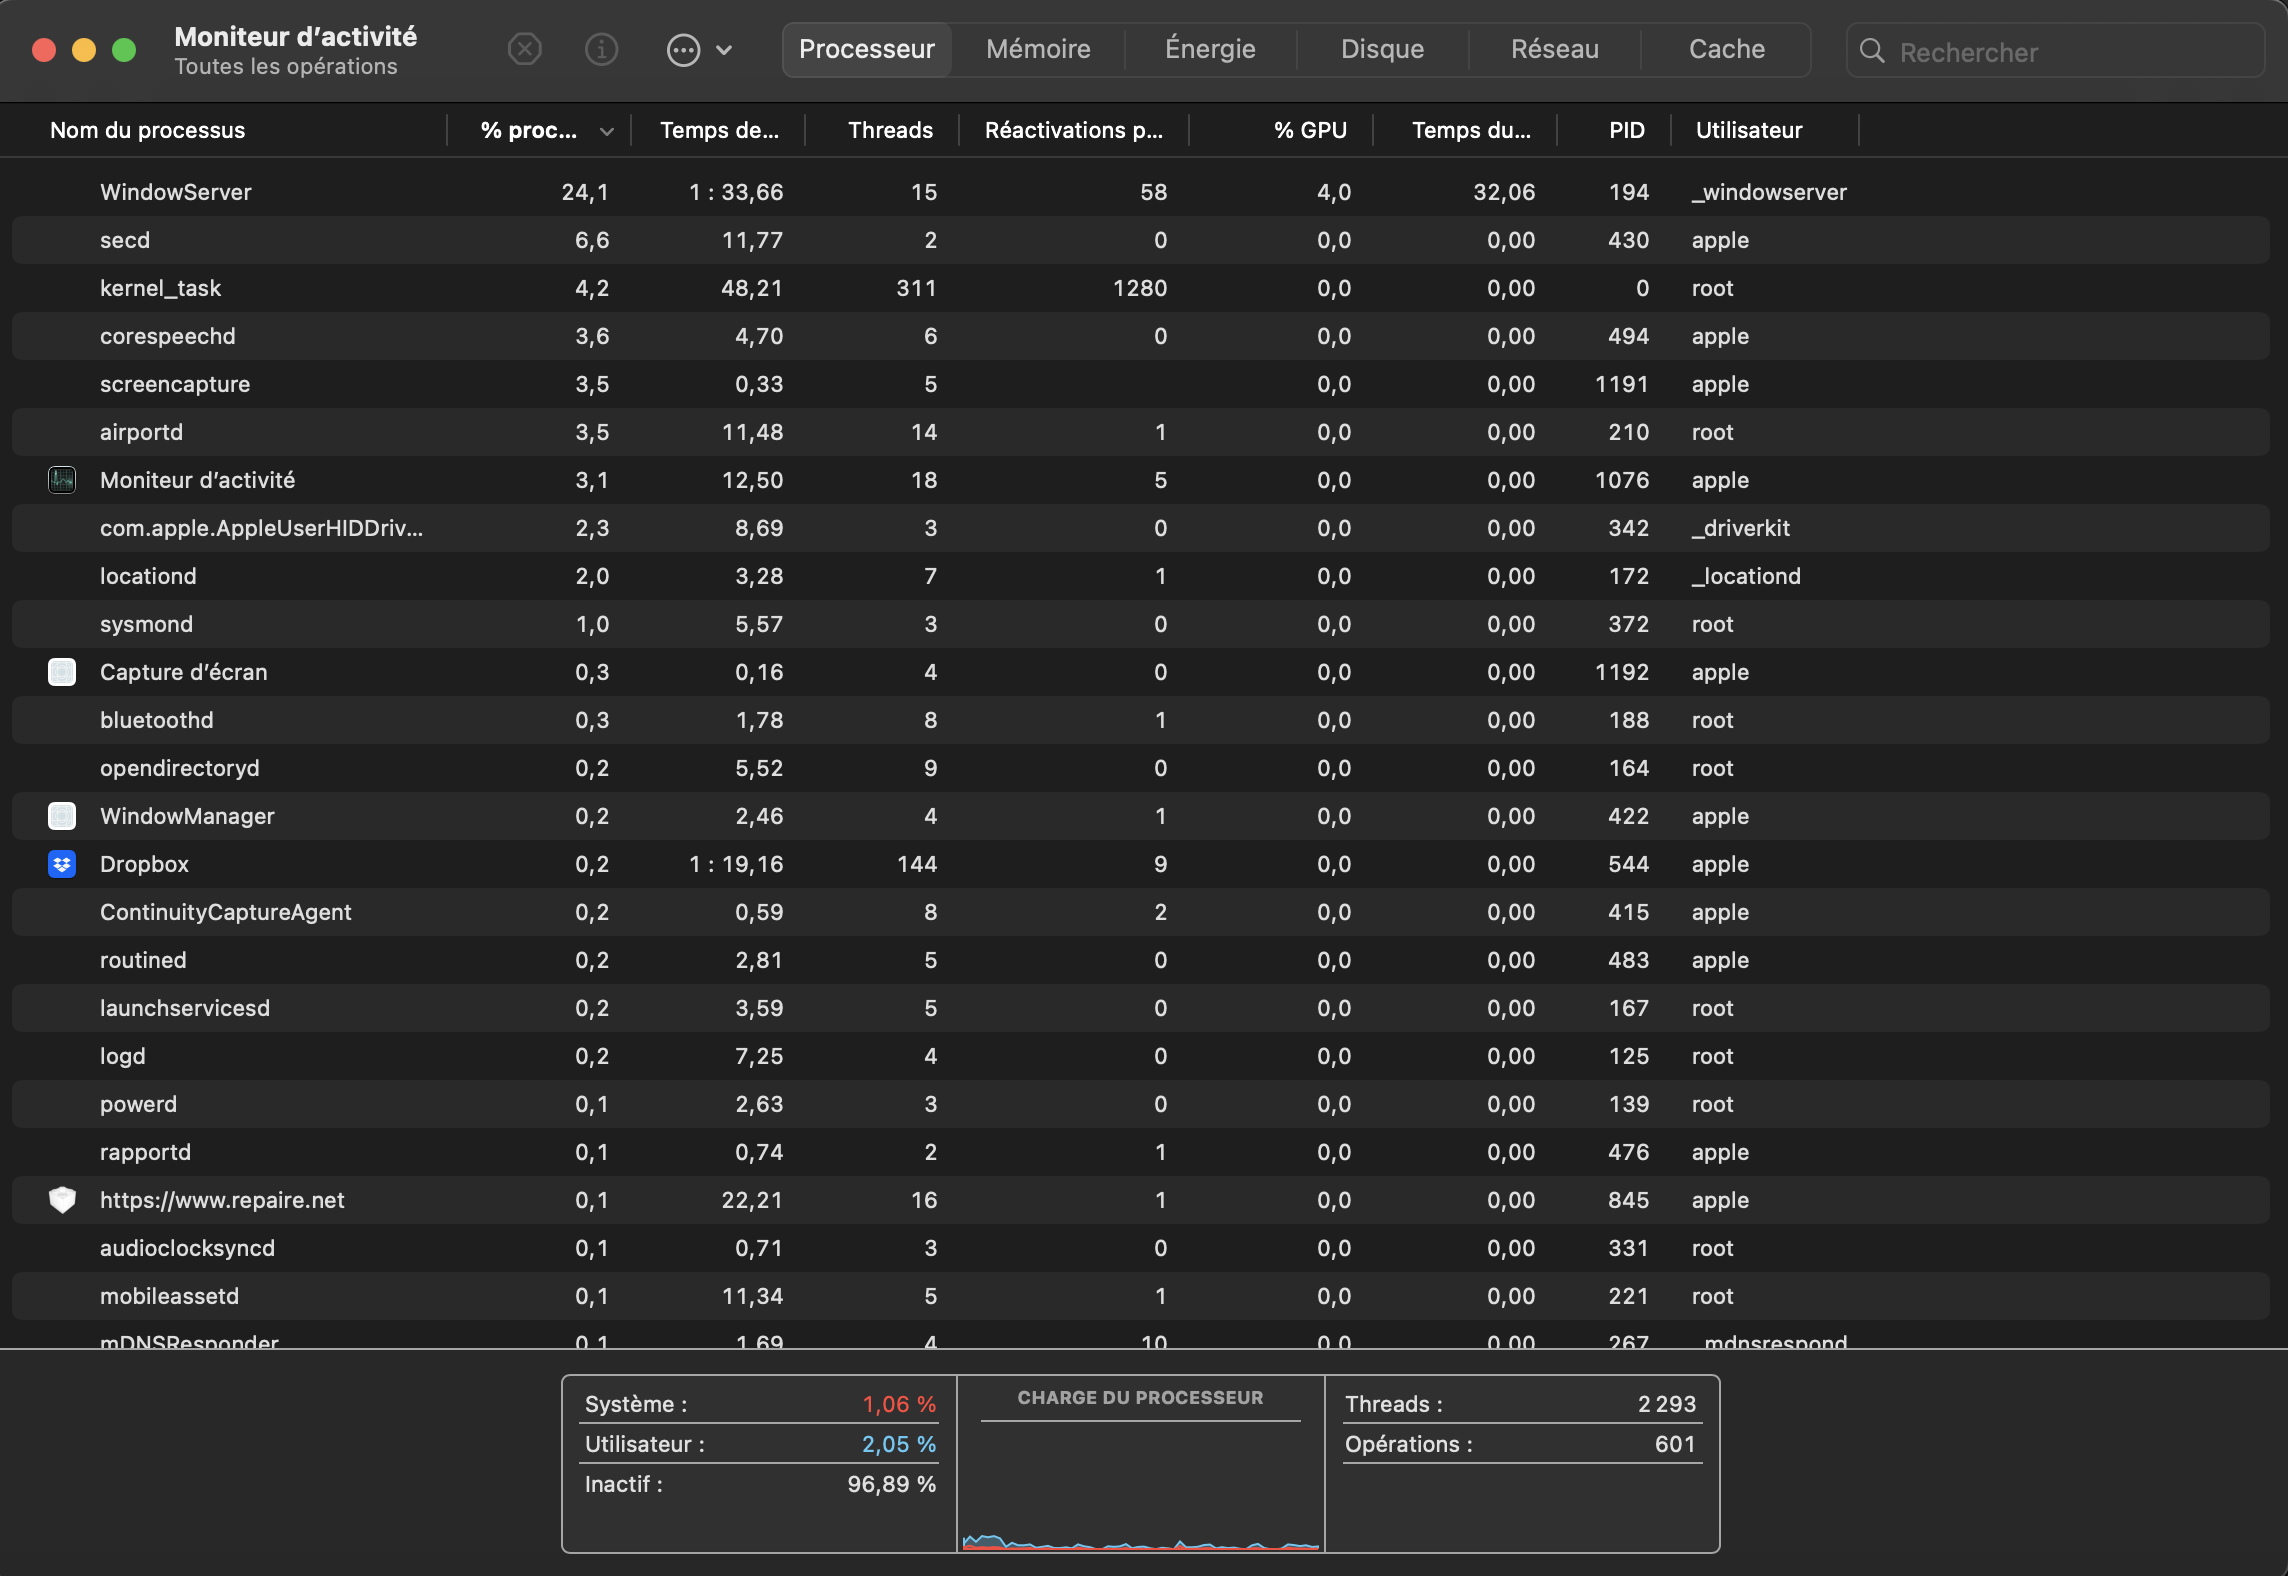Sort by Threads column header
This screenshot has width=2288, height=1576.
coord(889,130)
